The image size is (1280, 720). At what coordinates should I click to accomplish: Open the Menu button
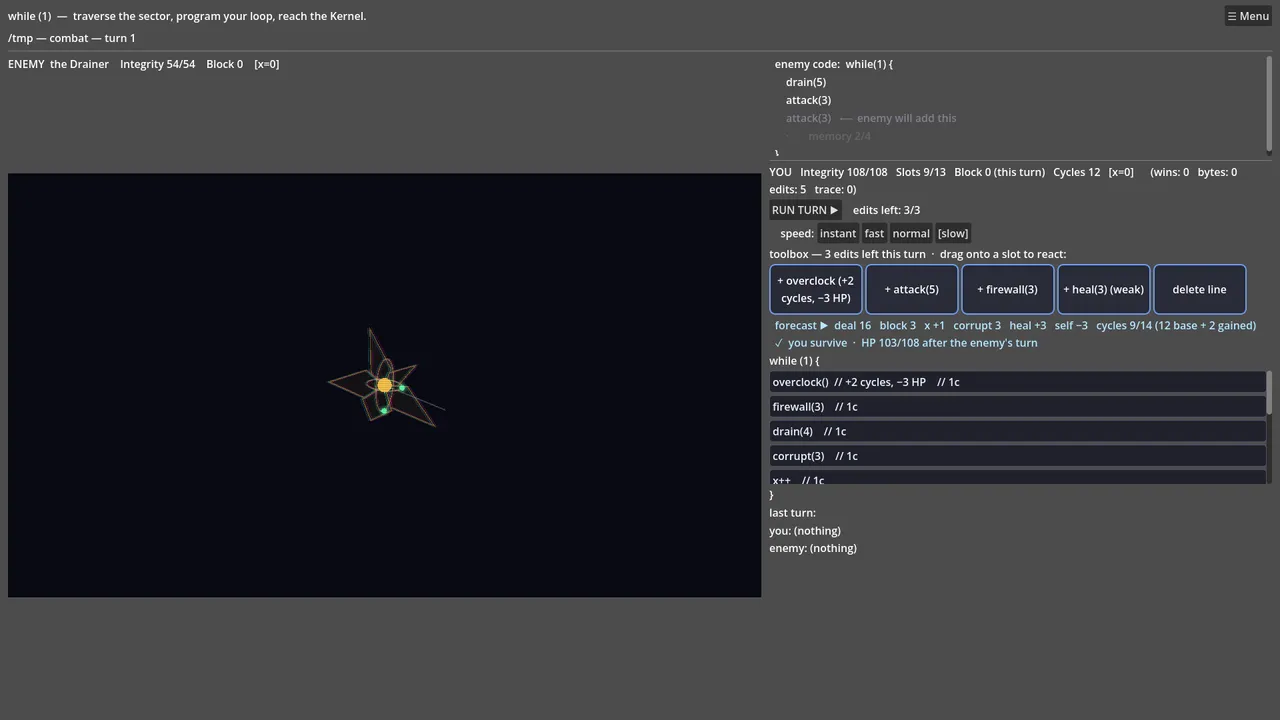pos(1248,16)
